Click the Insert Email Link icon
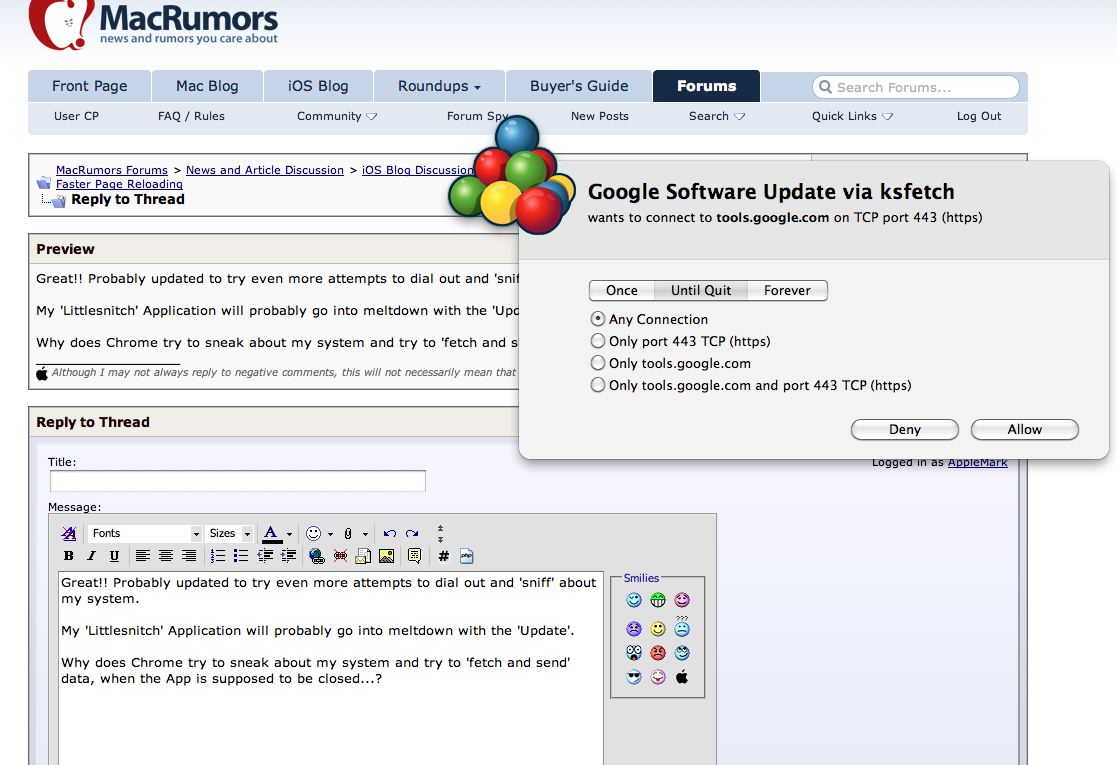 (363, 556)
